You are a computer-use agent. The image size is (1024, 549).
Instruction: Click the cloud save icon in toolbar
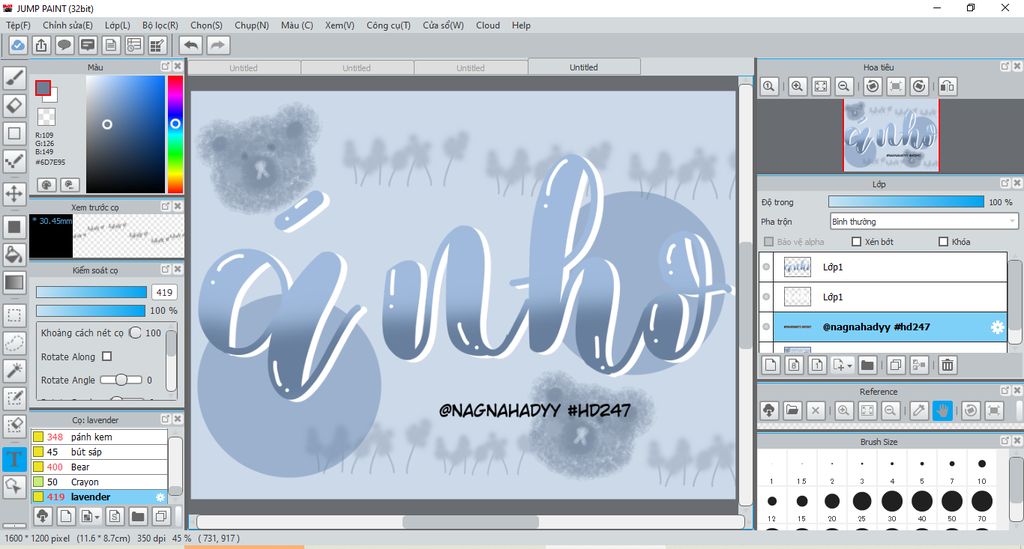coord(18,45)
